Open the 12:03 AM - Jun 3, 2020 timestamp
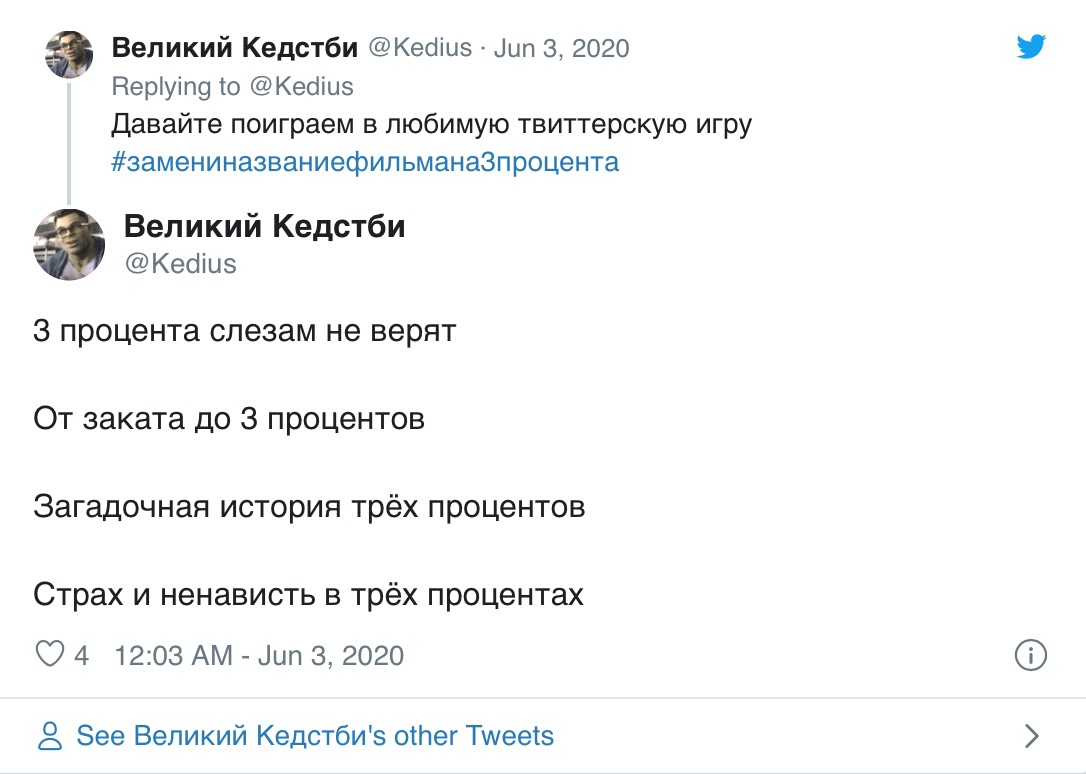This screenshot has height=774, width=1086. click(260, 656)
